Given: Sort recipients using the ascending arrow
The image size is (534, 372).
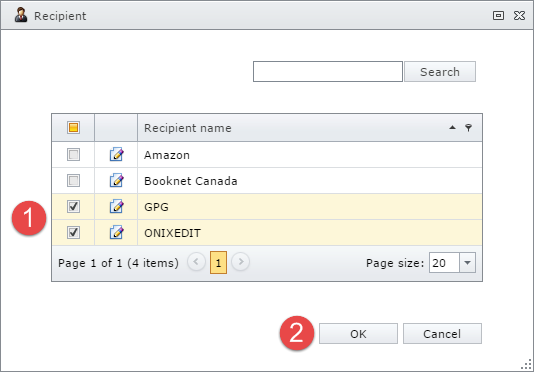Looking at the screenshot, I should [x=452, y=128].
